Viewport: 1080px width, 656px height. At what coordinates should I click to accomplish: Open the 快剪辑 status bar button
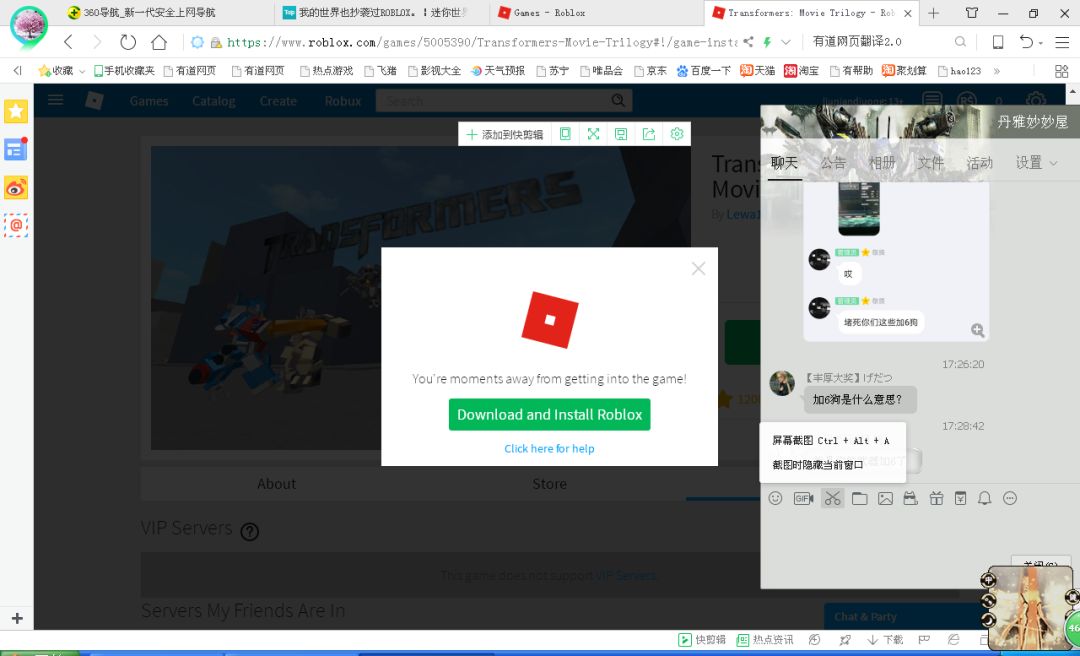coord(702,640)
